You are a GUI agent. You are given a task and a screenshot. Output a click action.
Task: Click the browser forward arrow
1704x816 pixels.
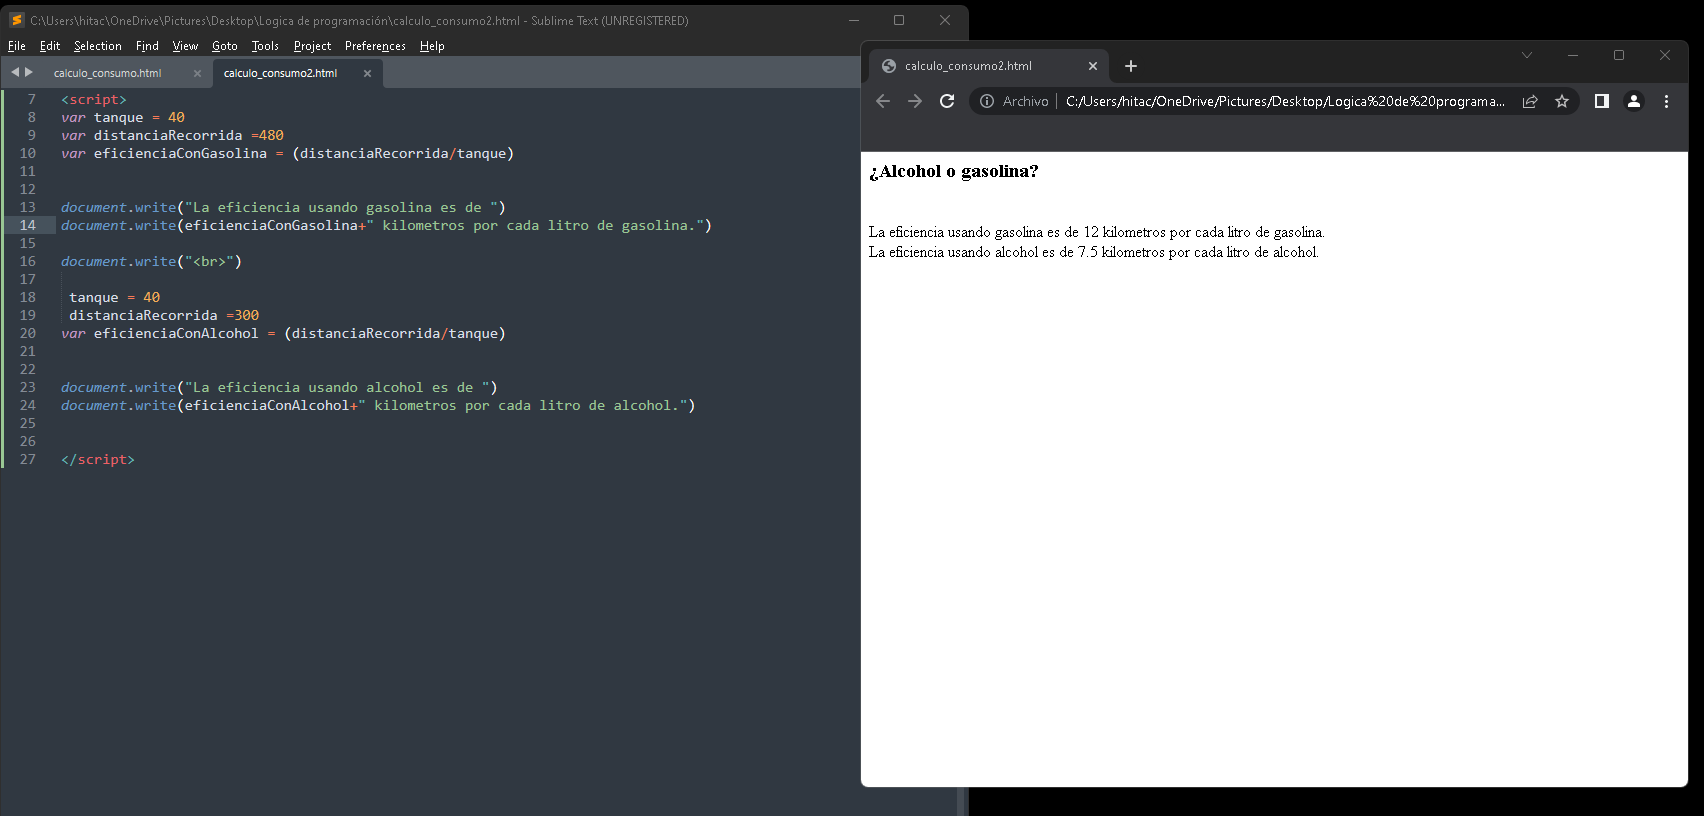pyautogui.click(x=915, y=101)
